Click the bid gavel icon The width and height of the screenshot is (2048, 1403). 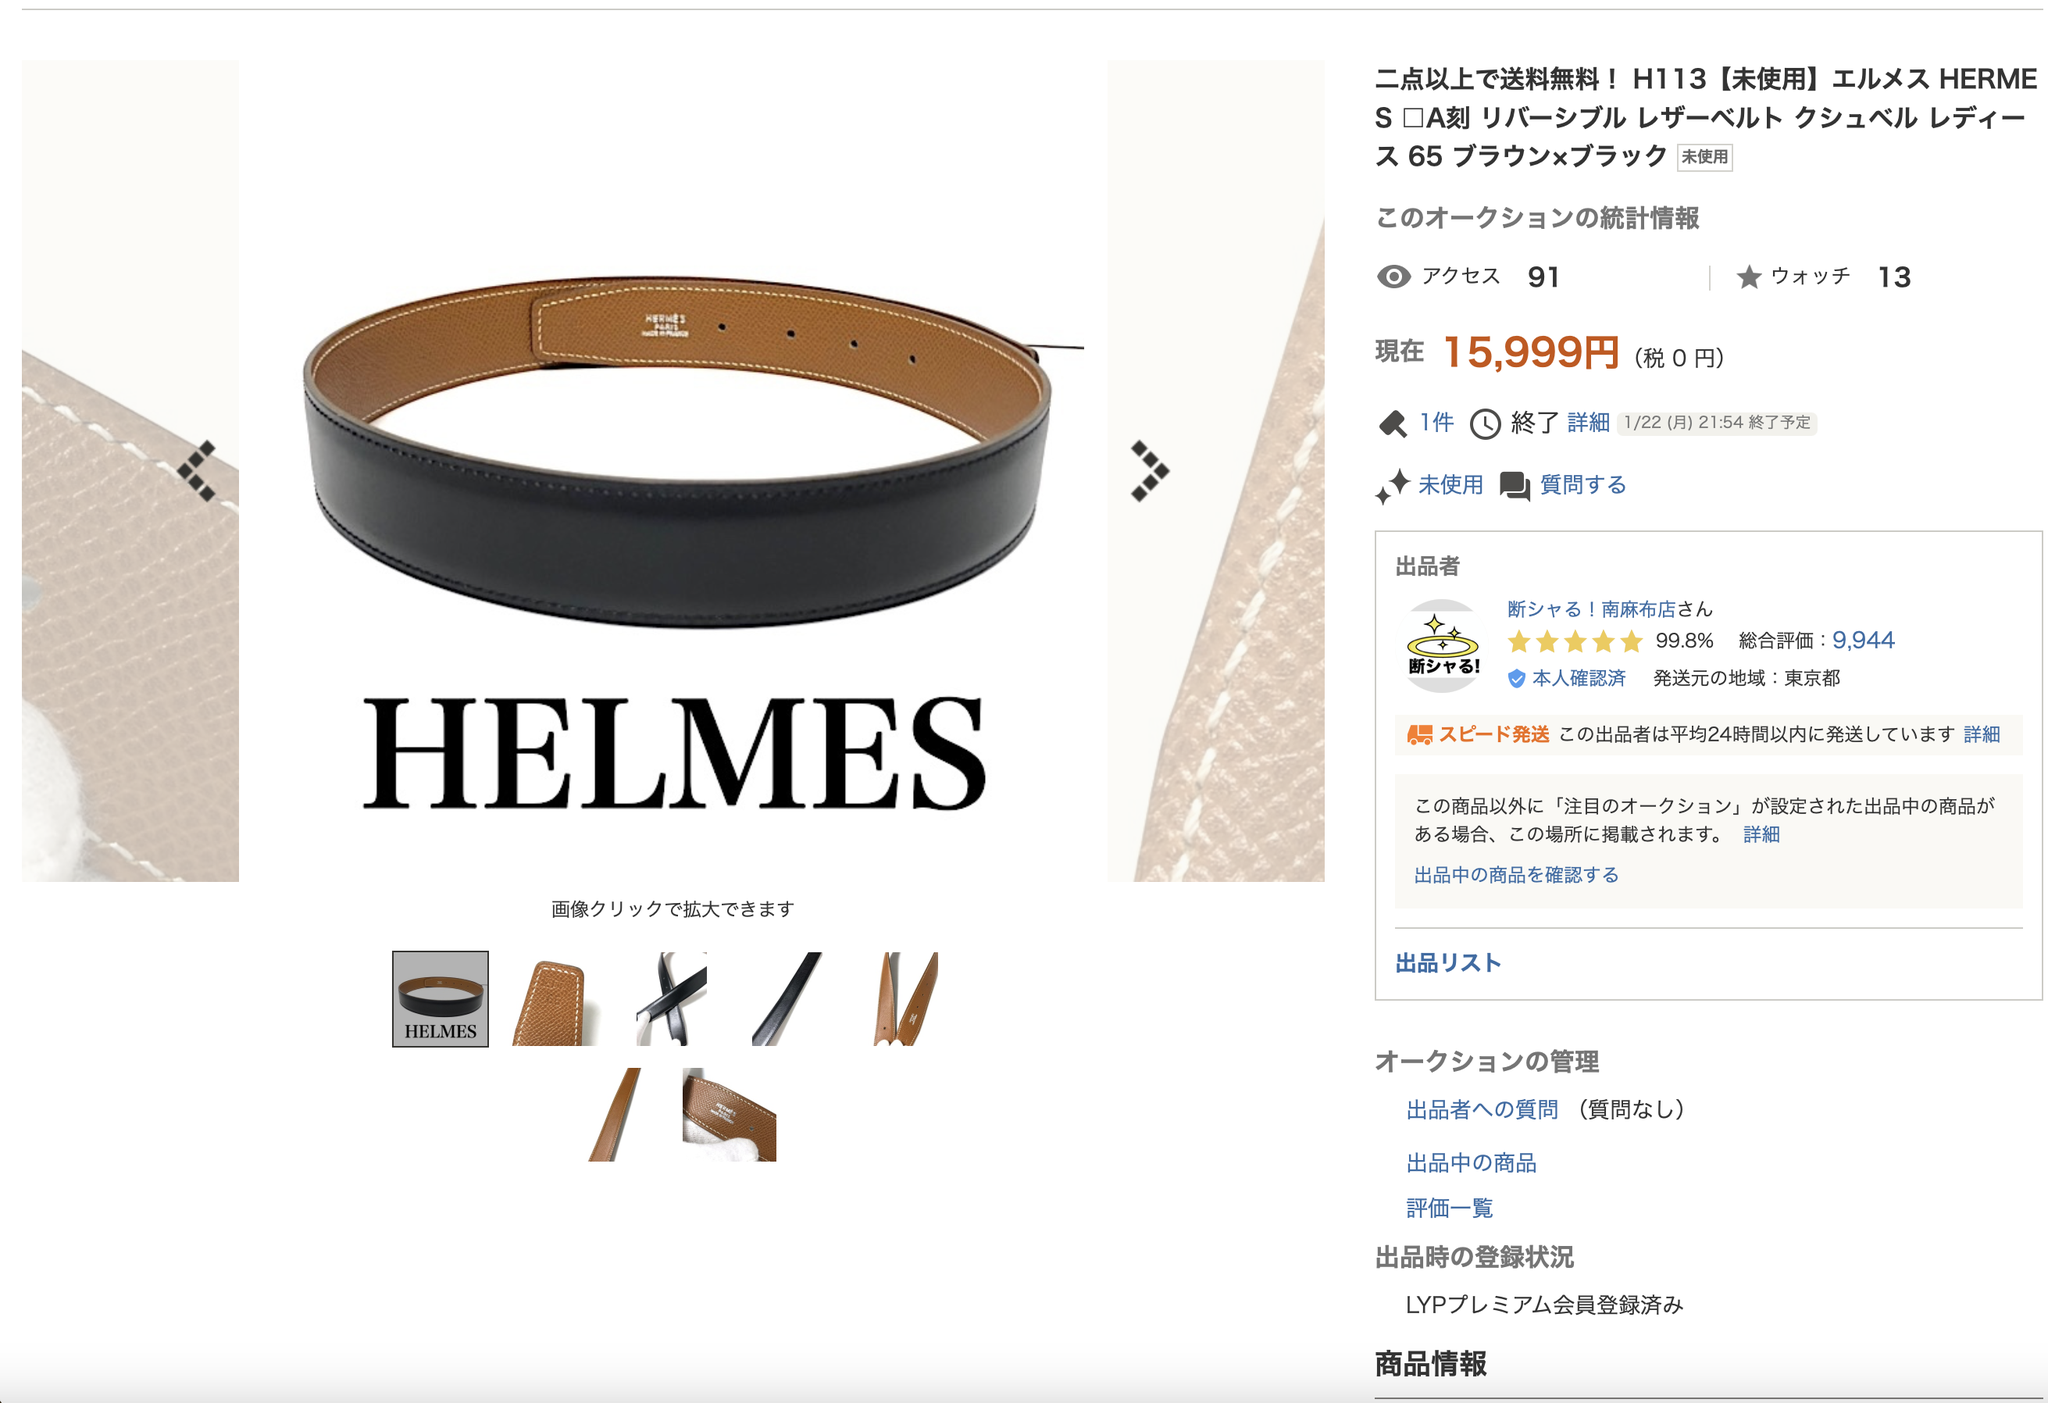click(x=1393, y=424)
